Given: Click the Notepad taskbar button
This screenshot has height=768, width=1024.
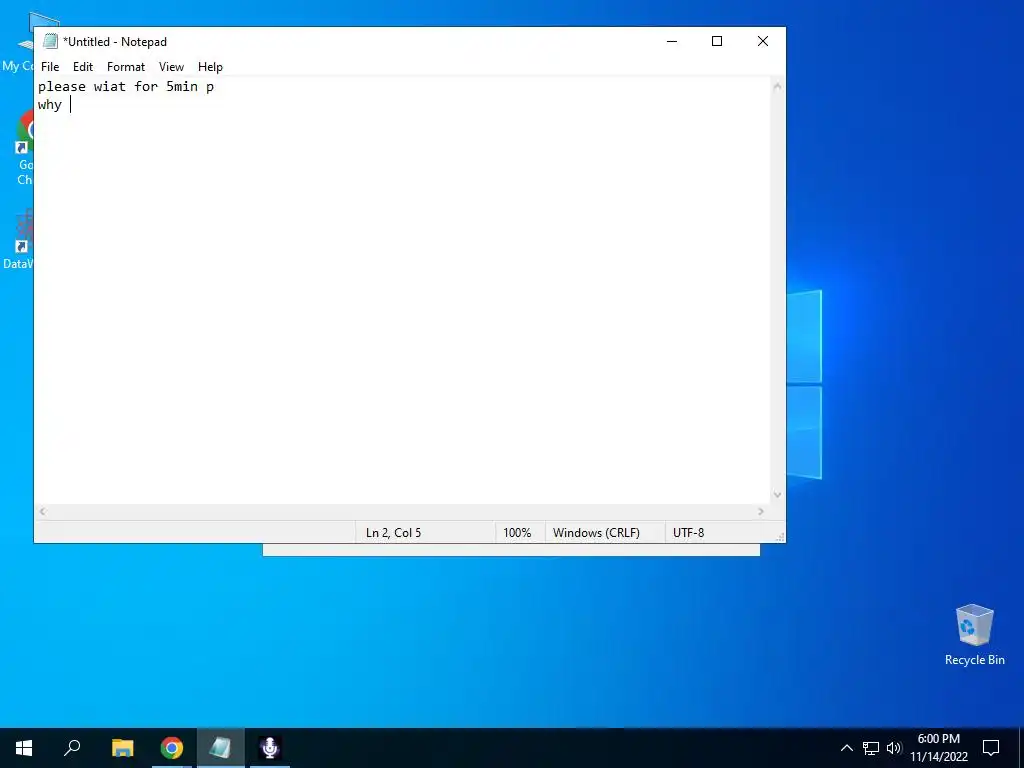Looking at the screenshot, I should click(x=221, y=748).
